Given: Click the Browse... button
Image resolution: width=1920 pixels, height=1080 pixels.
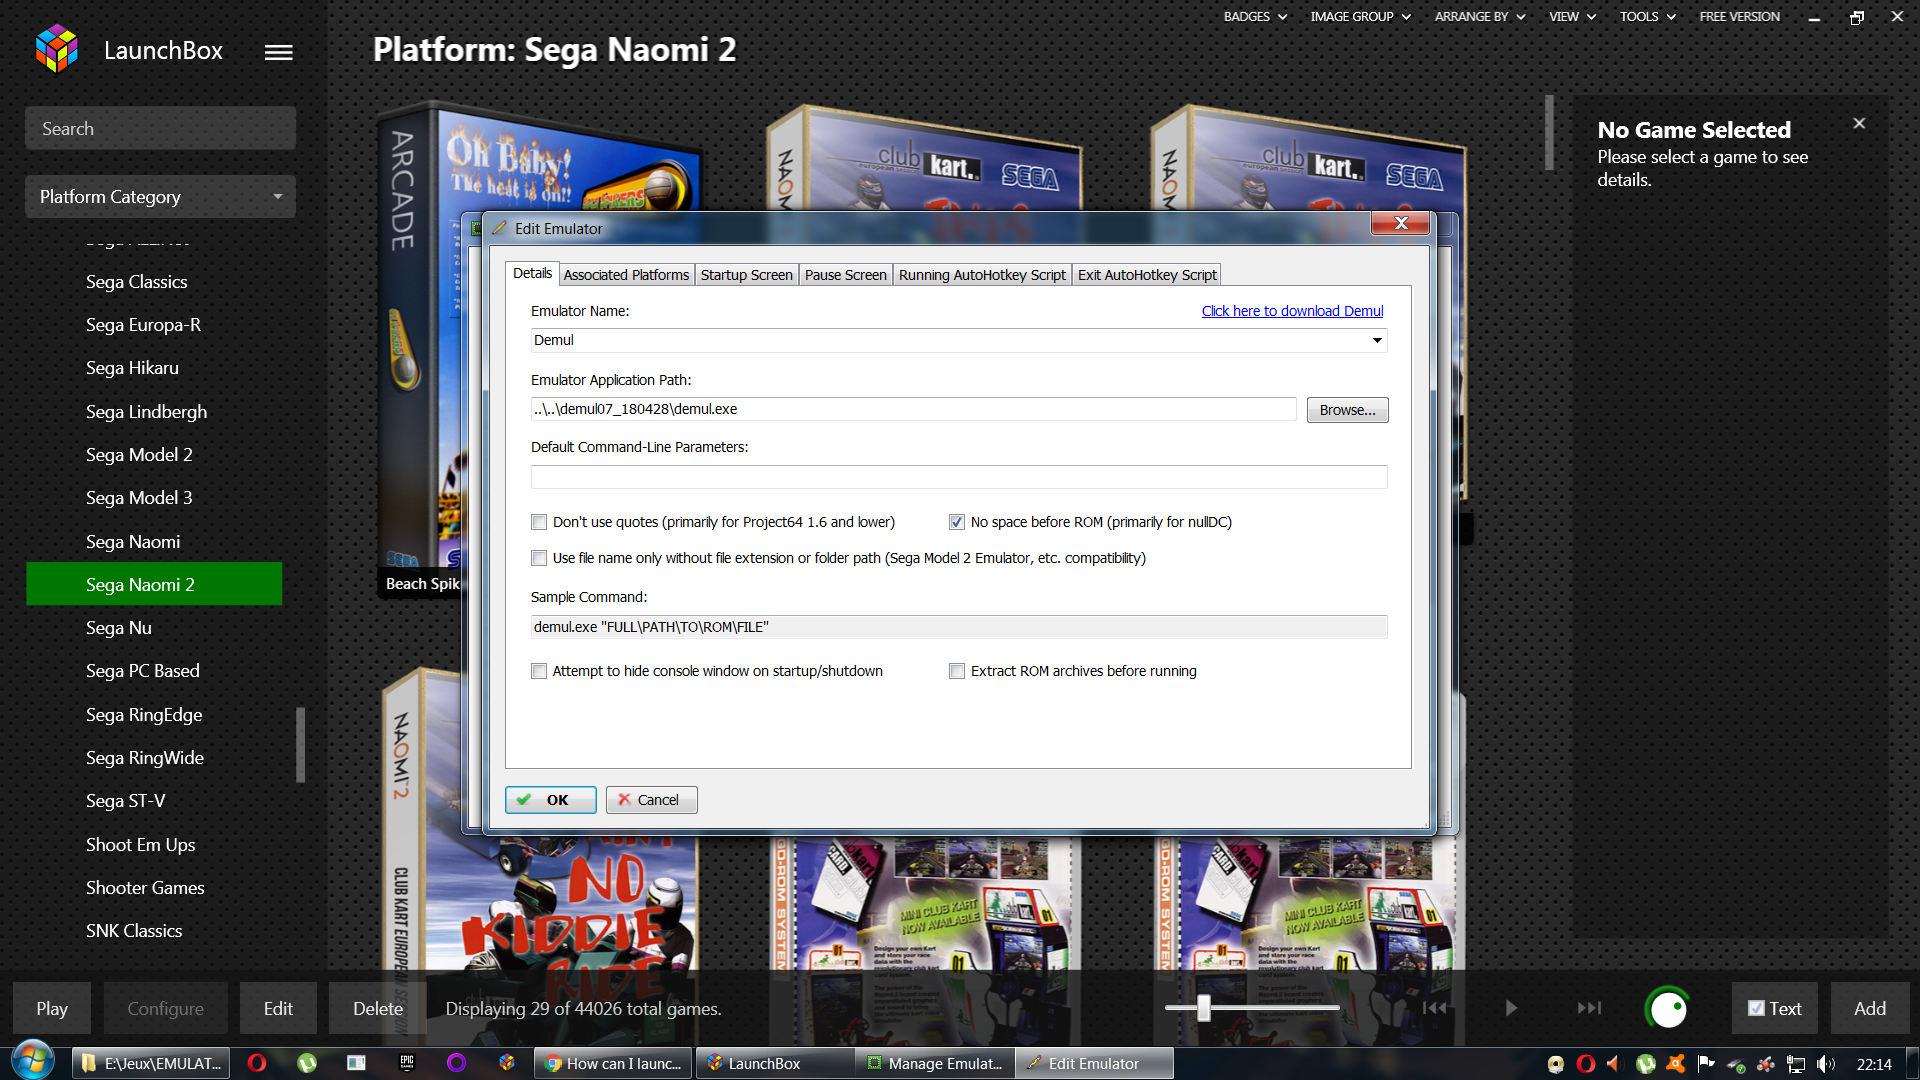Looking at the screenshot, I should click(x=1347, y=410).
